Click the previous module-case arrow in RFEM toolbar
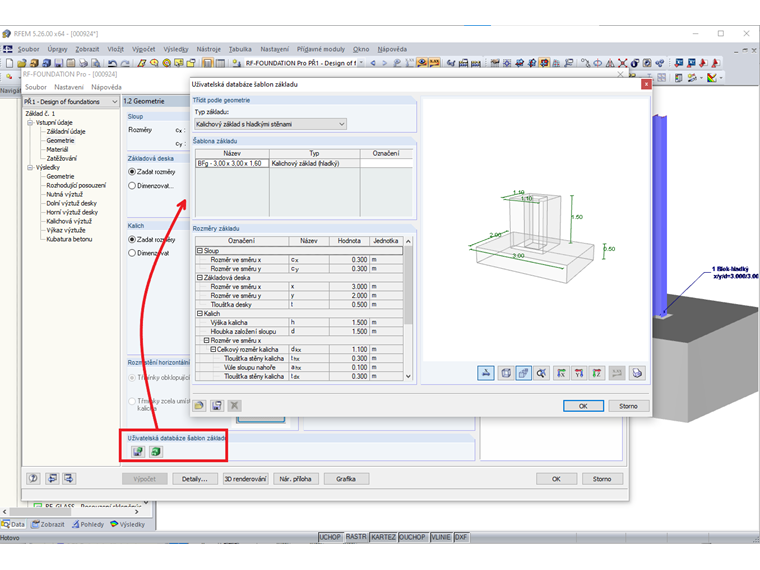The height and width of the screenshot is (570, 760). (373, 63)
